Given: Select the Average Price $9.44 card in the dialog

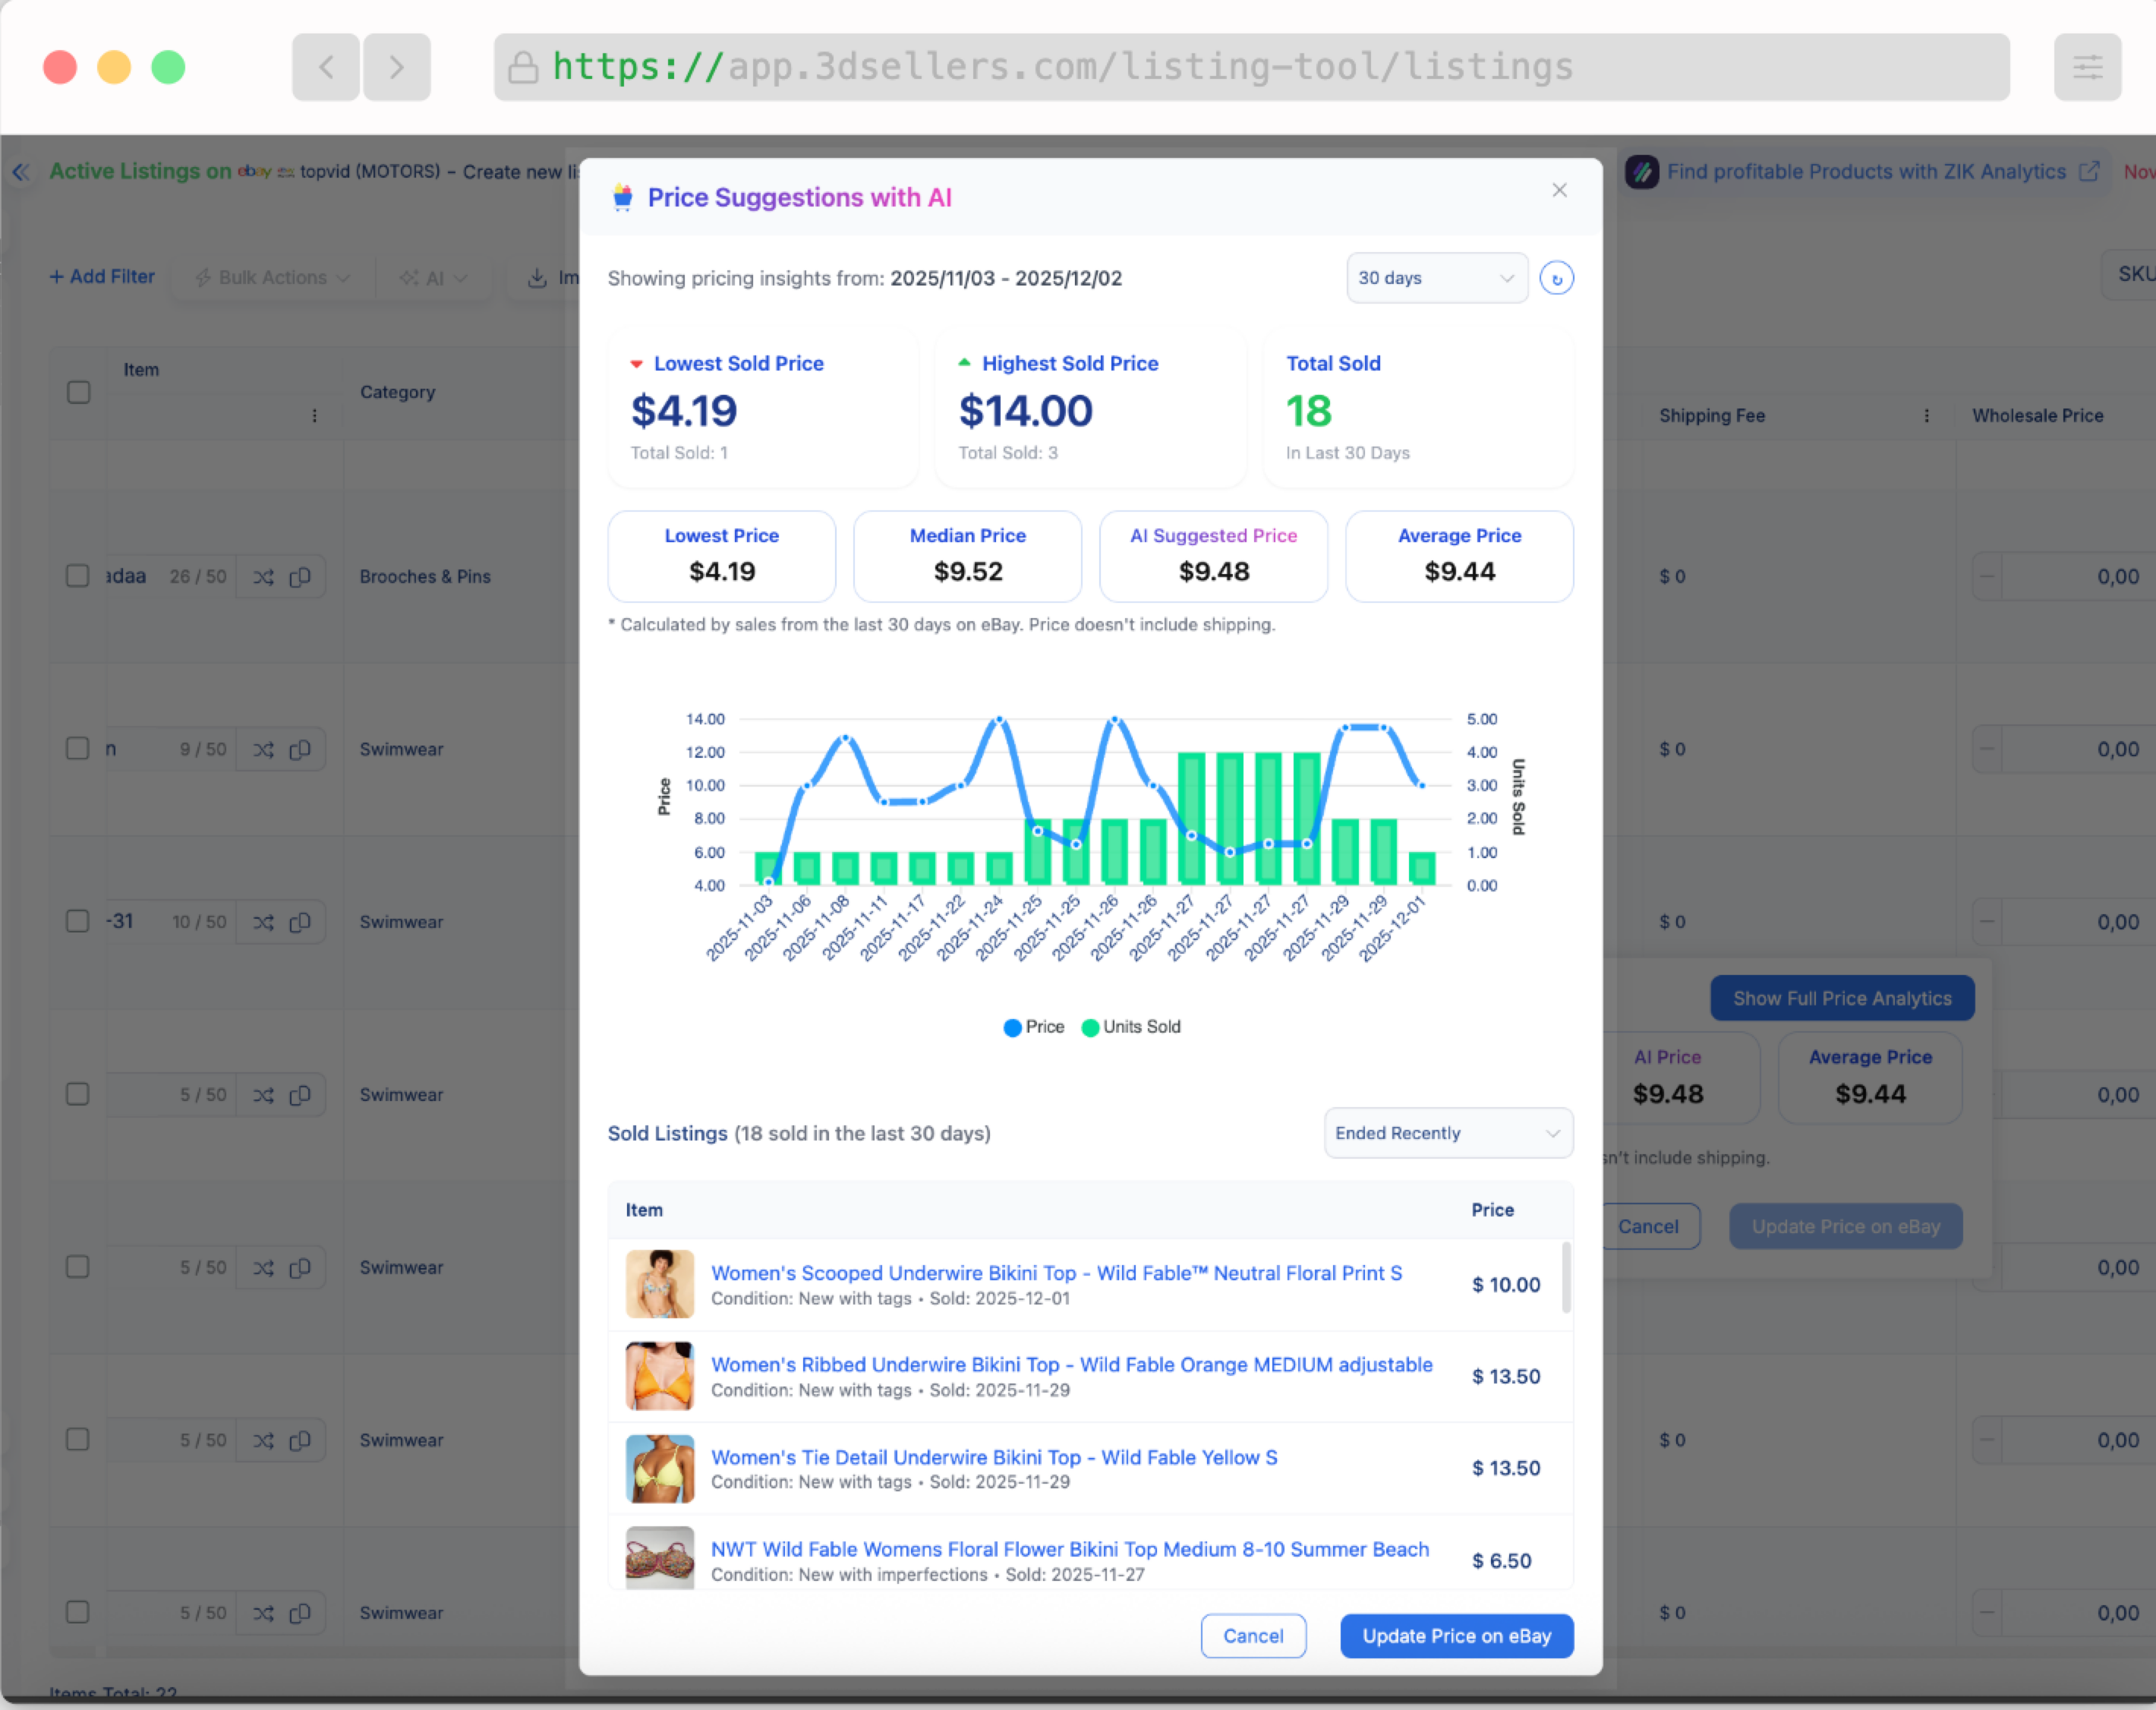Looking at the screenshot, I should (1459, 556).
